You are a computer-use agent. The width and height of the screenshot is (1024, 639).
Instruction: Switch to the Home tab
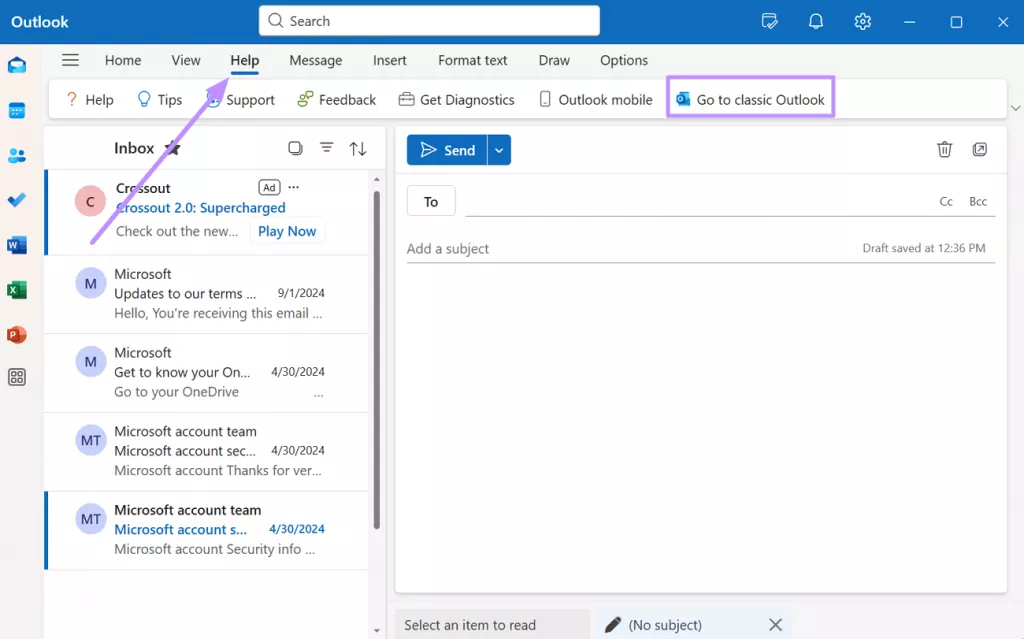123,60
